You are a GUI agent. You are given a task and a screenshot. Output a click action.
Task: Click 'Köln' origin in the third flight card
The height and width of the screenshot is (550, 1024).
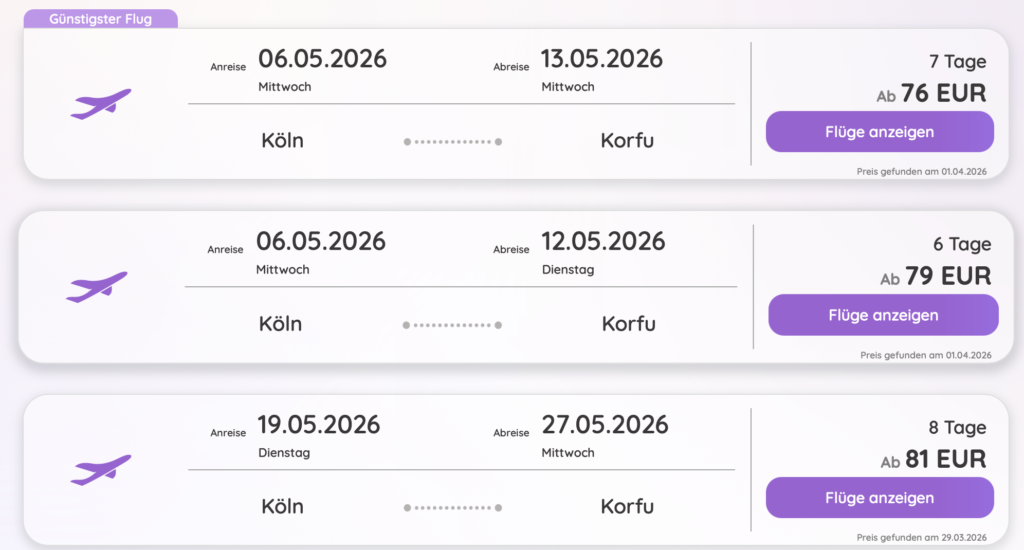click(282, 507)
